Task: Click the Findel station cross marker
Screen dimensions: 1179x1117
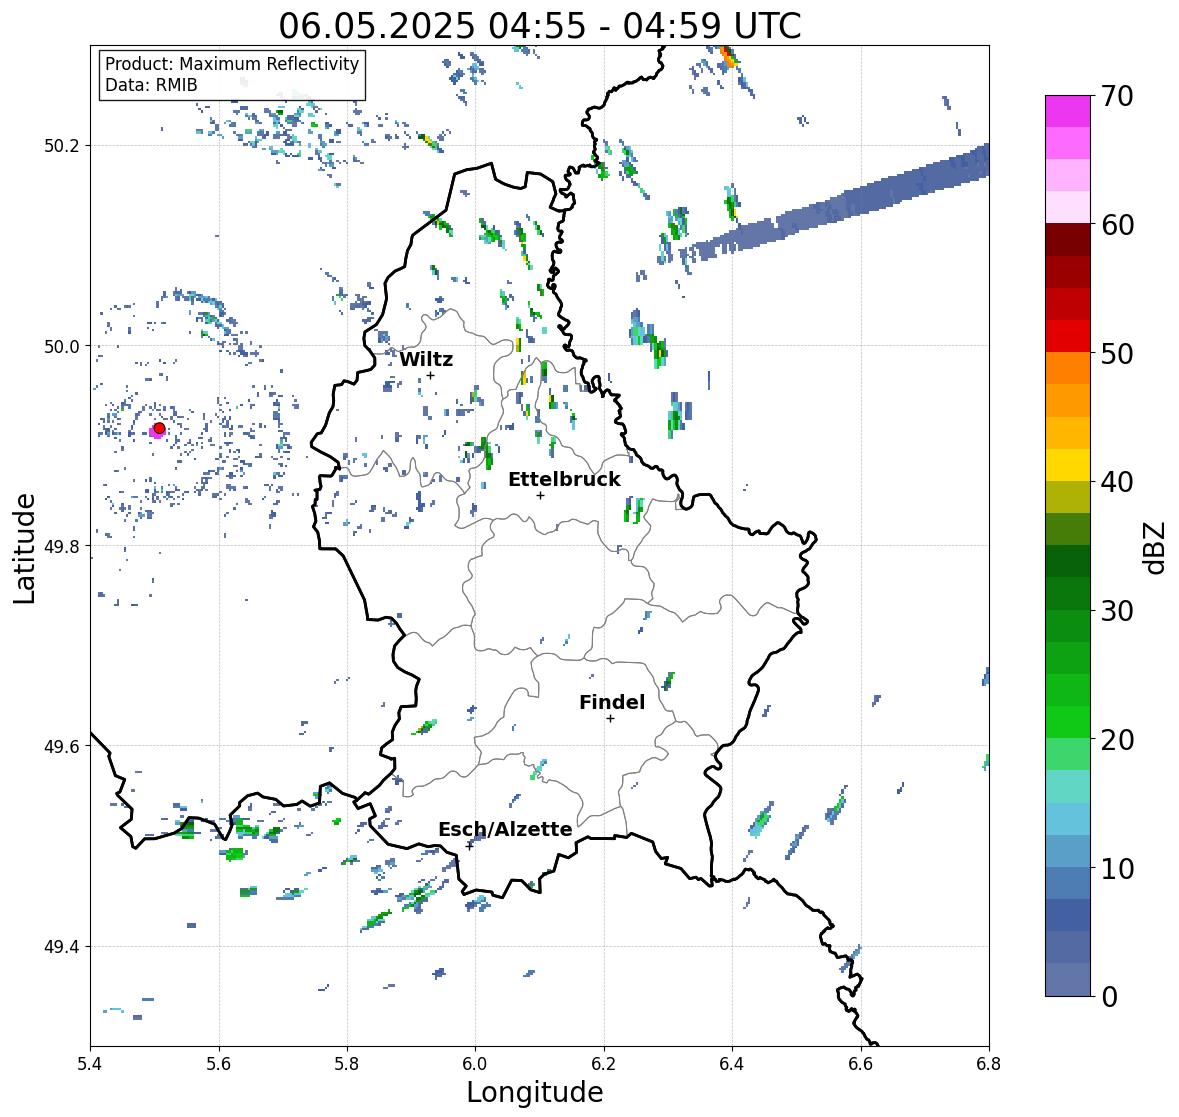Action: [x=610, y=719]
